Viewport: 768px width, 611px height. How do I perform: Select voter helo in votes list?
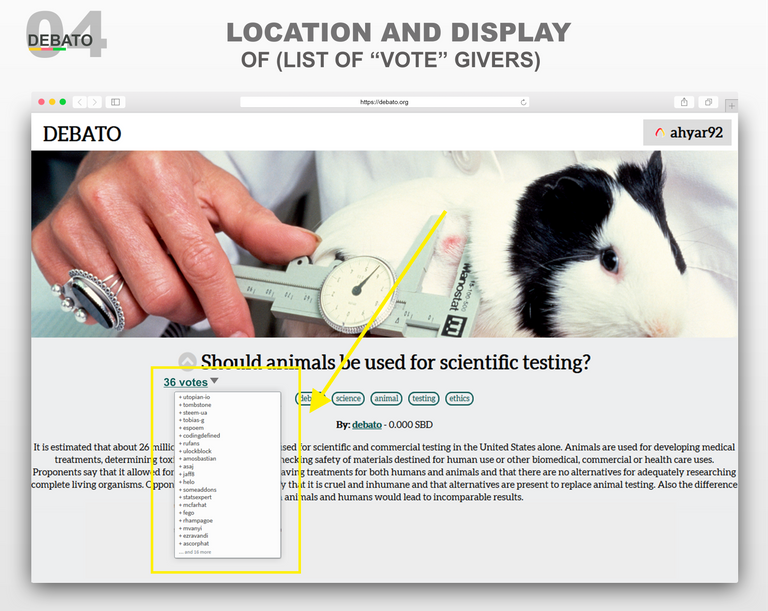click(187, 482)
